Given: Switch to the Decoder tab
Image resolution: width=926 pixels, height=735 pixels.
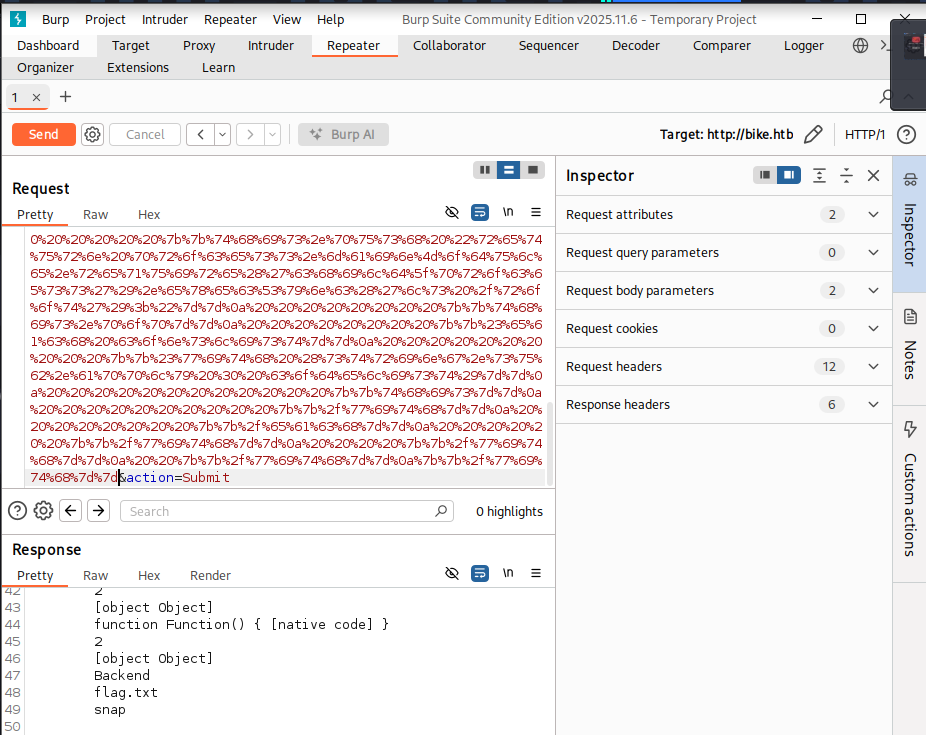Looking at the screenshot, I should [x=635, y=45].
